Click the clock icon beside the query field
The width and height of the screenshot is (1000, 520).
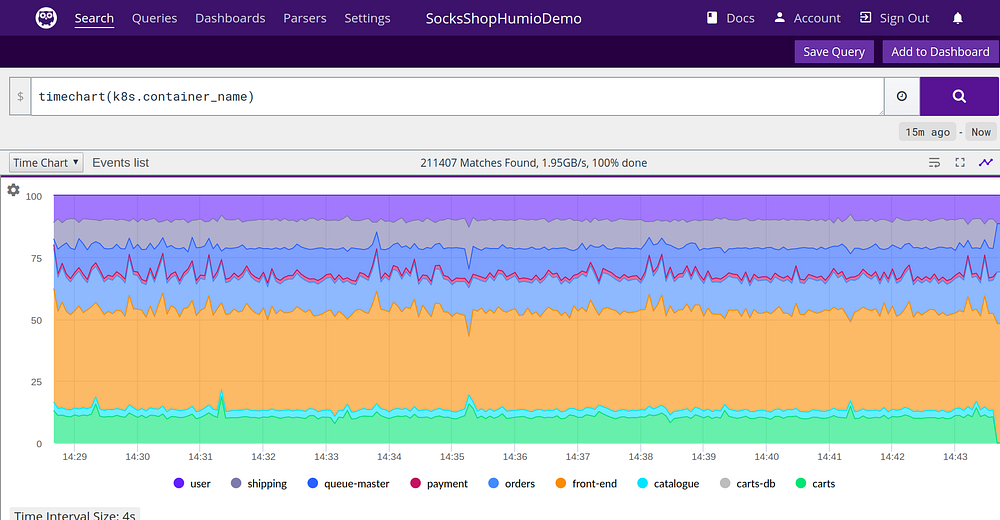click(901, 96)
